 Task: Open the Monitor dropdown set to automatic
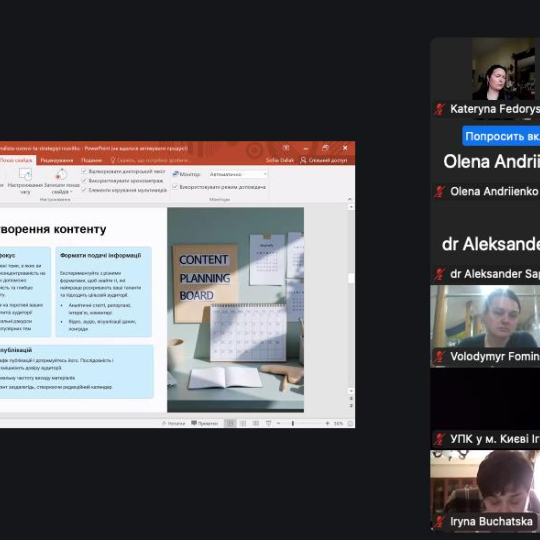click(238, 174)
